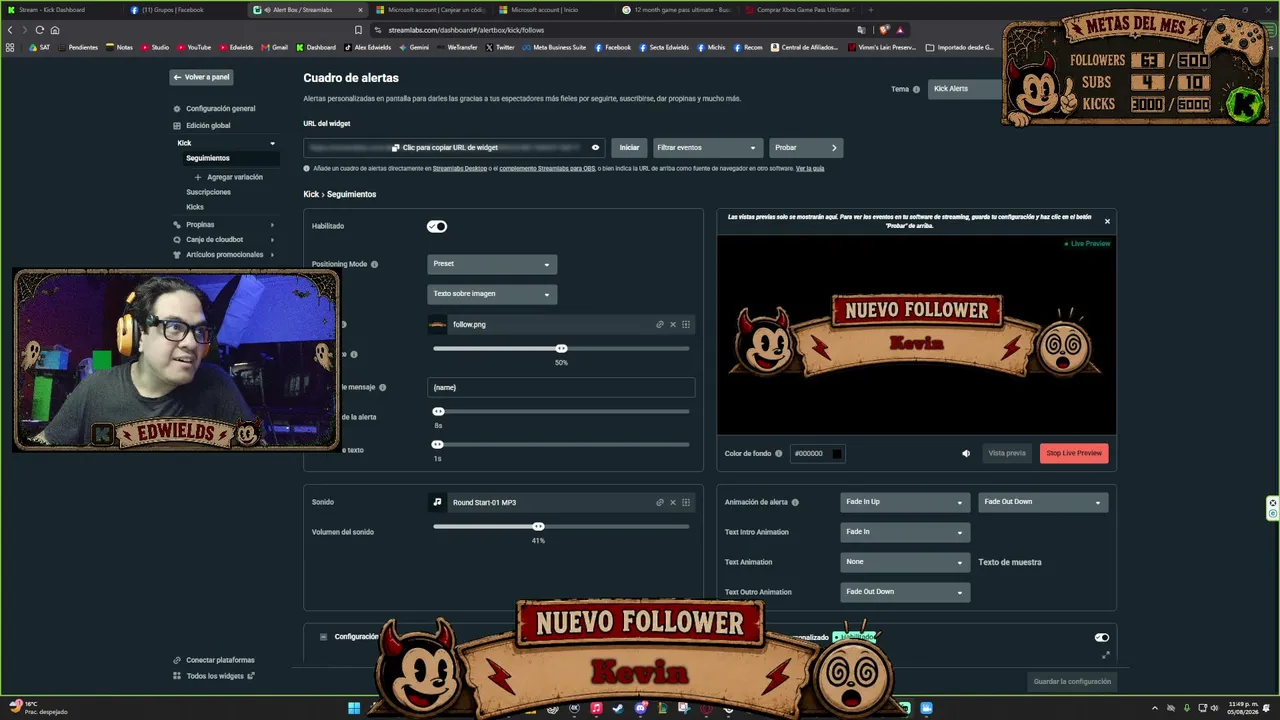Viewport: 1280px width, 720px height.
Task: Open the Windows Start menu
Action: coord(354,708)
